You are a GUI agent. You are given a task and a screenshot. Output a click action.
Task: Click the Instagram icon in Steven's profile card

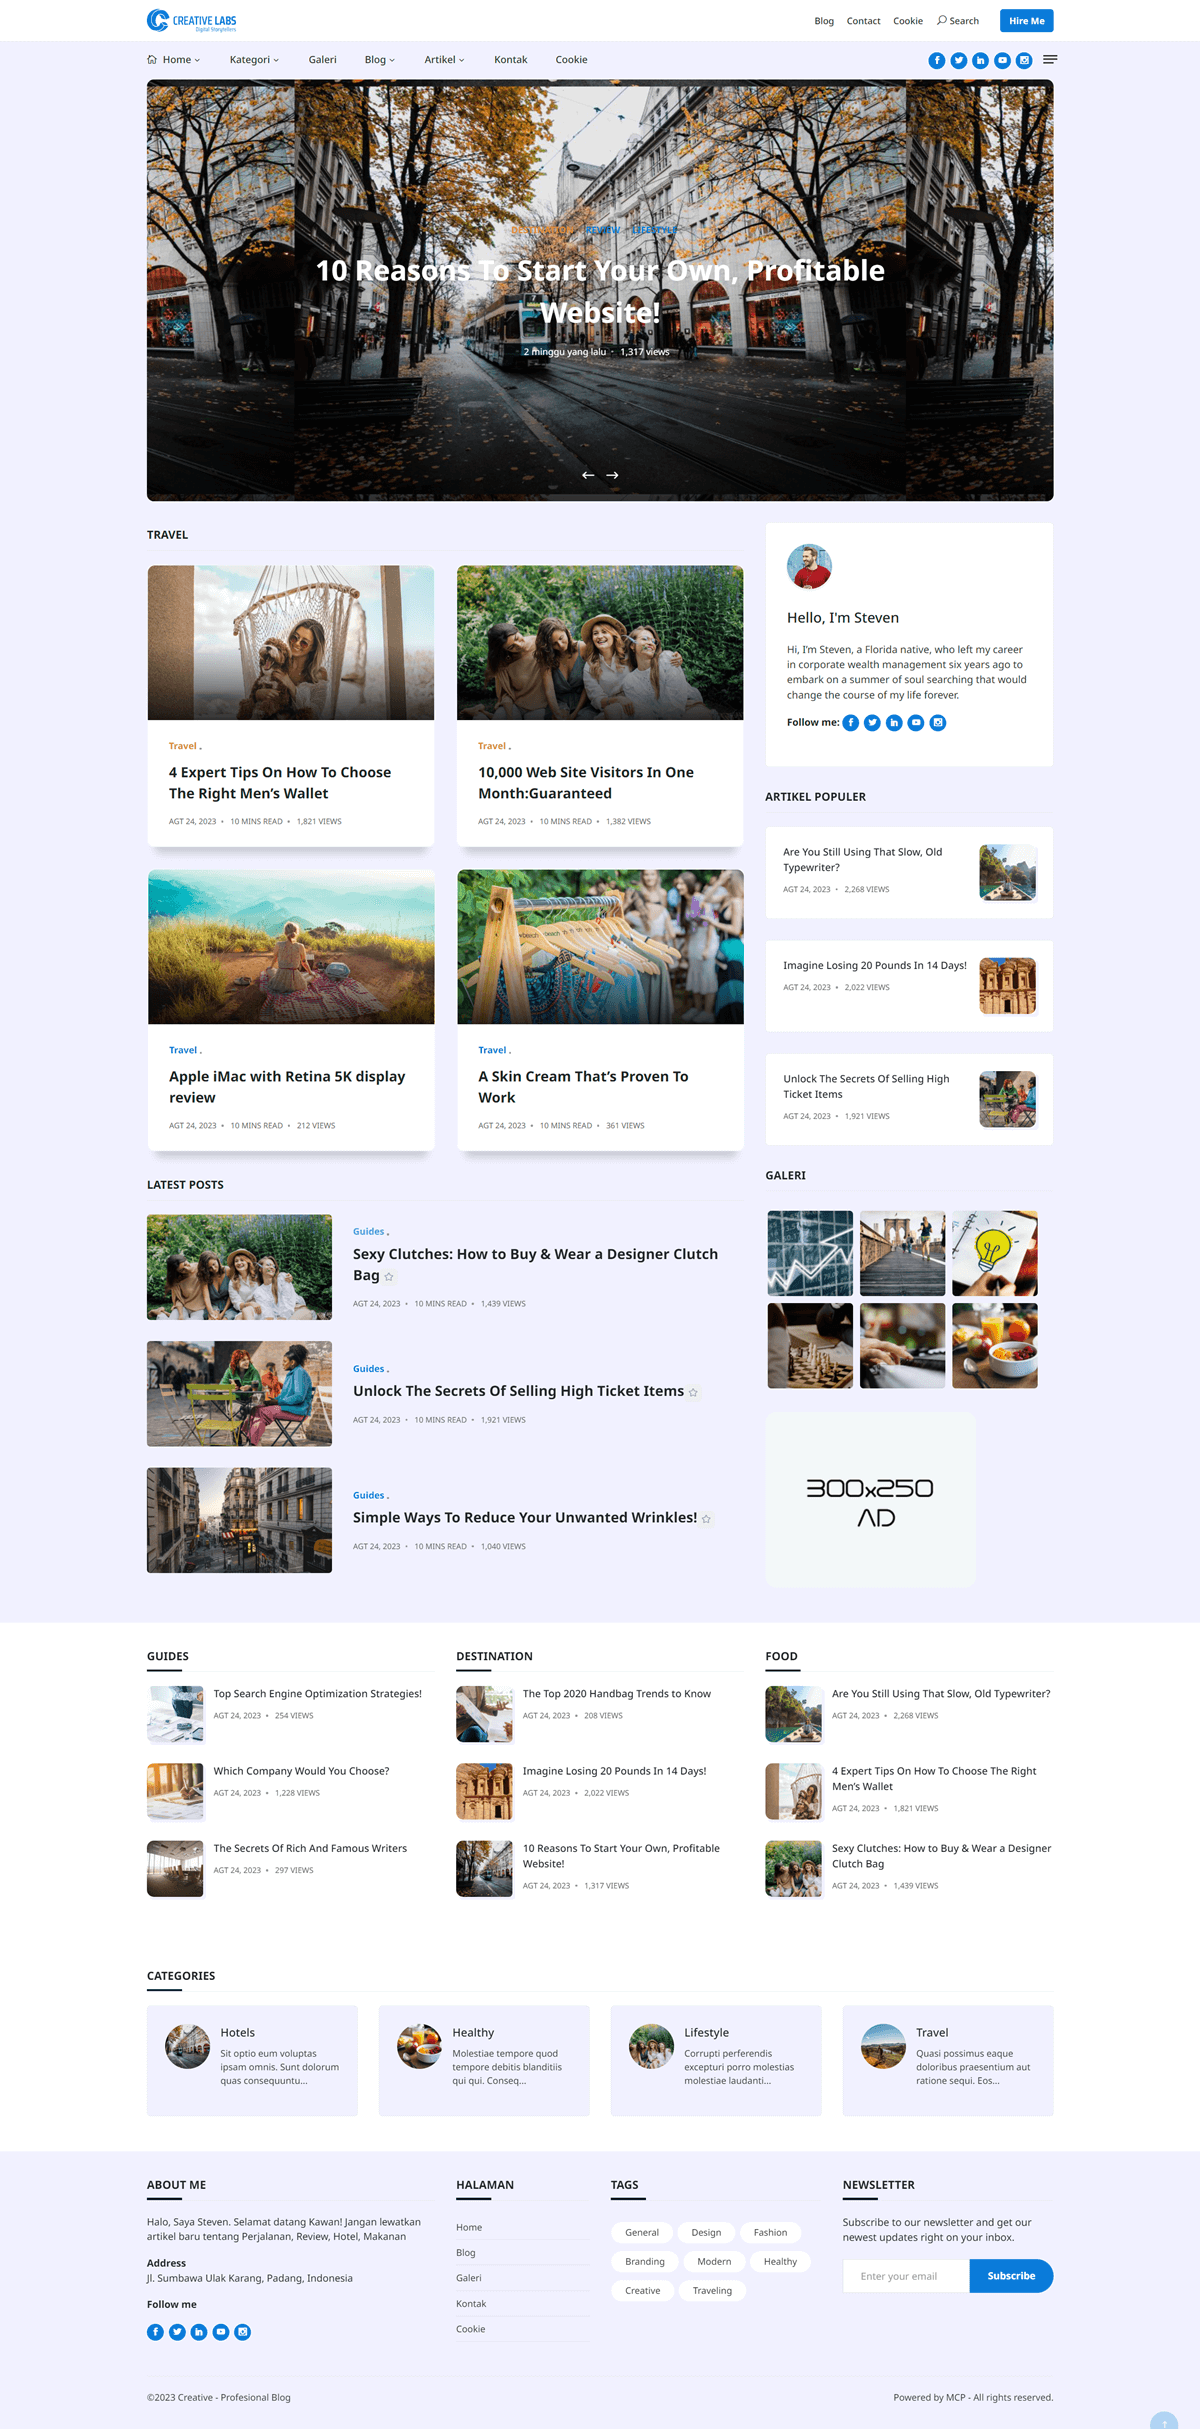click(x=938, y=723)
